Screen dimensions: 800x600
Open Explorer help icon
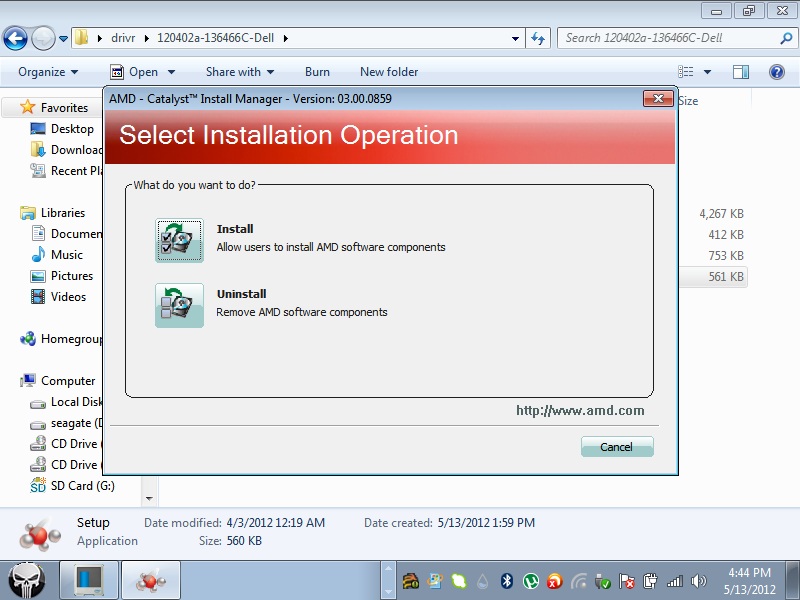point(777,72)
